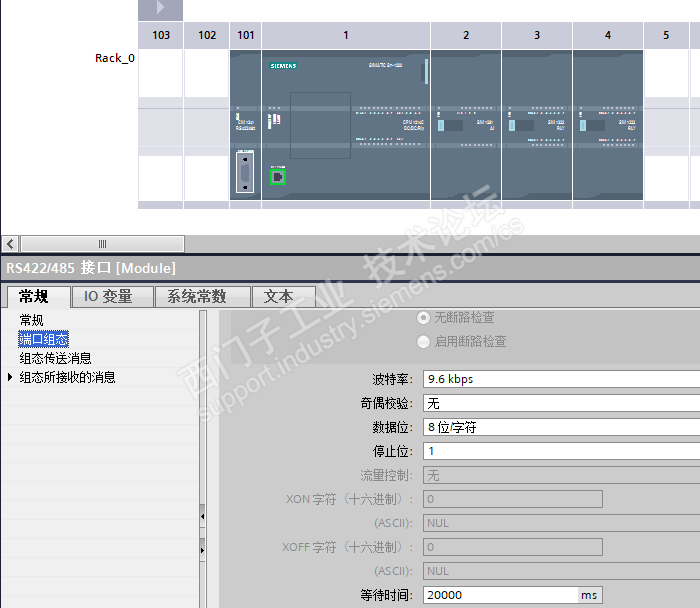Select the 无断路检查 radio button

423,318
